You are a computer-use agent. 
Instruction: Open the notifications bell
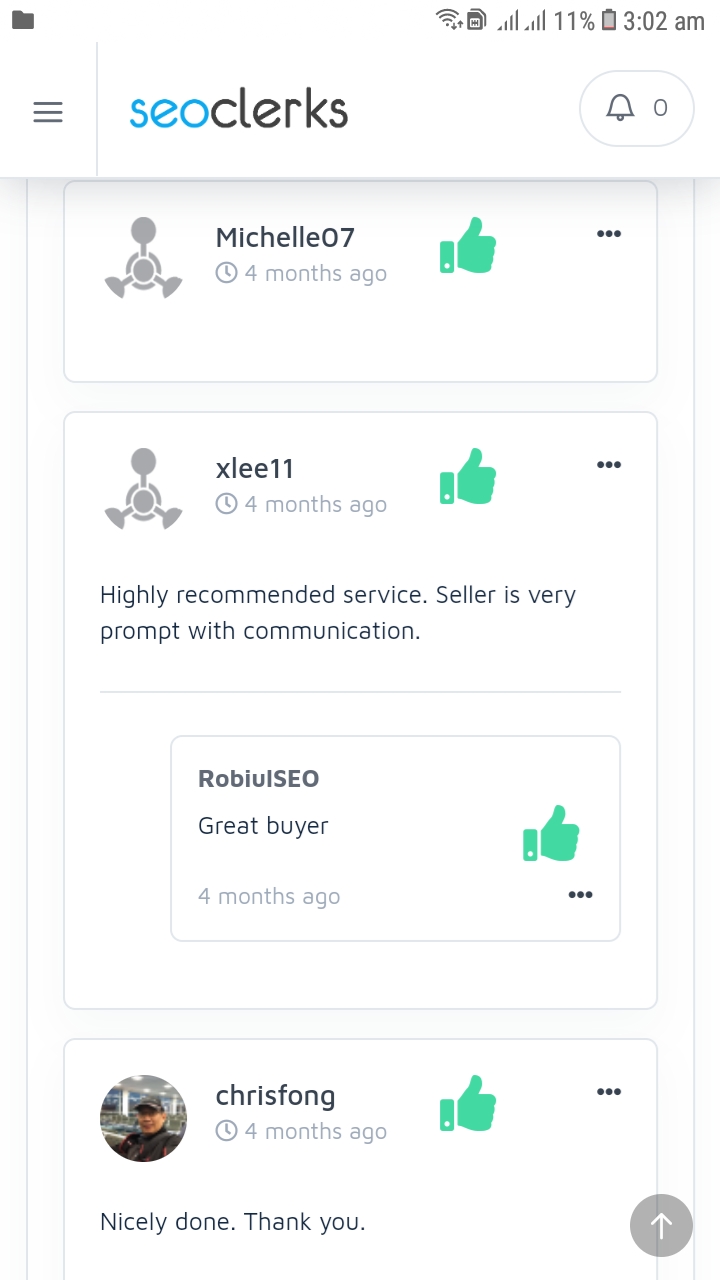[x=636, y=108]
